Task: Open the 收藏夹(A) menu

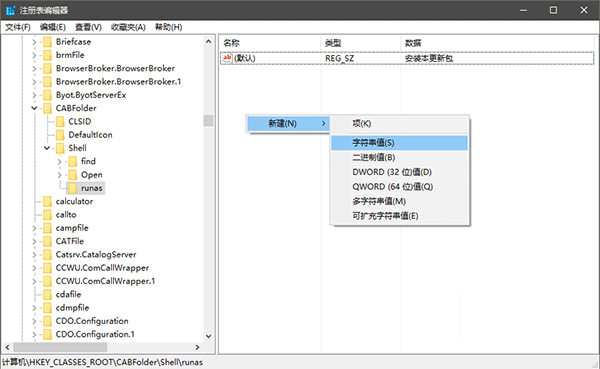Action: pos(129,27)
